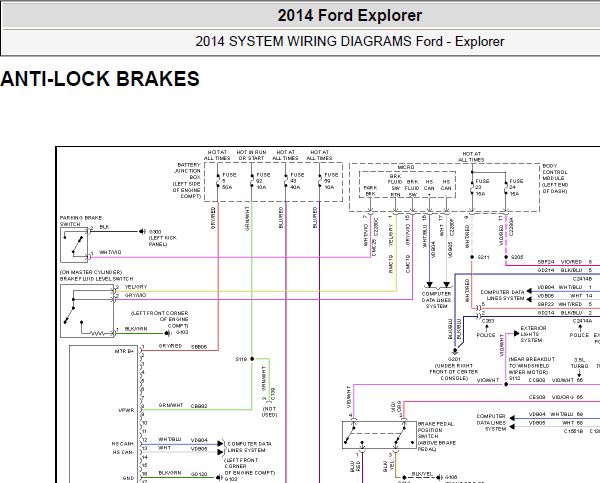The width and height of the screenshot is (600, 483).
Task: Click the 'EXTERIOR LIGHTS SYSTEM' label
Action: click(533, 334)
